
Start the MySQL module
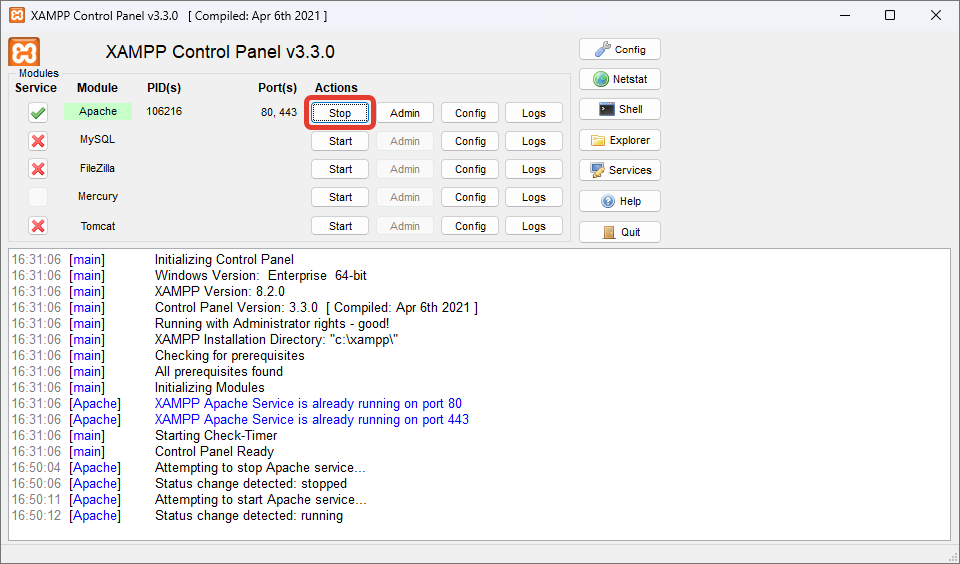click(340, 141)
